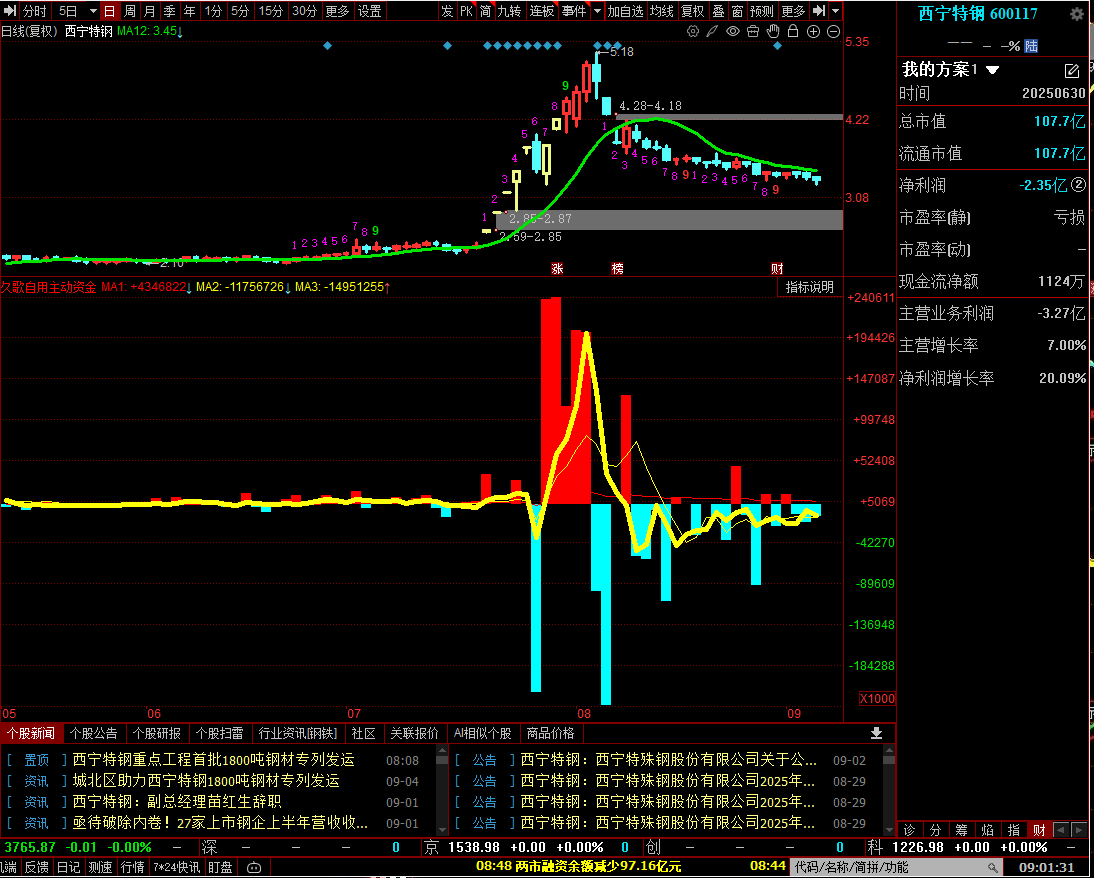Open dropdown arrow at toolbar far right

pos(836,11)
